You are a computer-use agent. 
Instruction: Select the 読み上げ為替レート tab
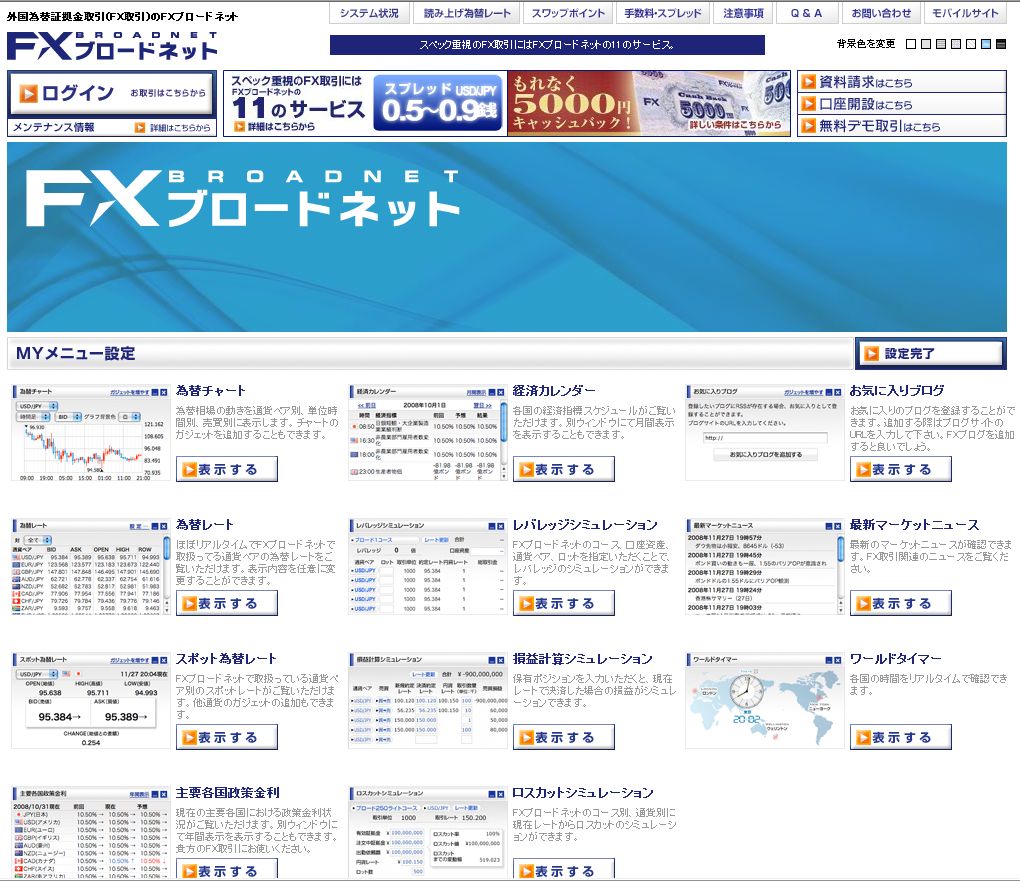click(468, 13)
